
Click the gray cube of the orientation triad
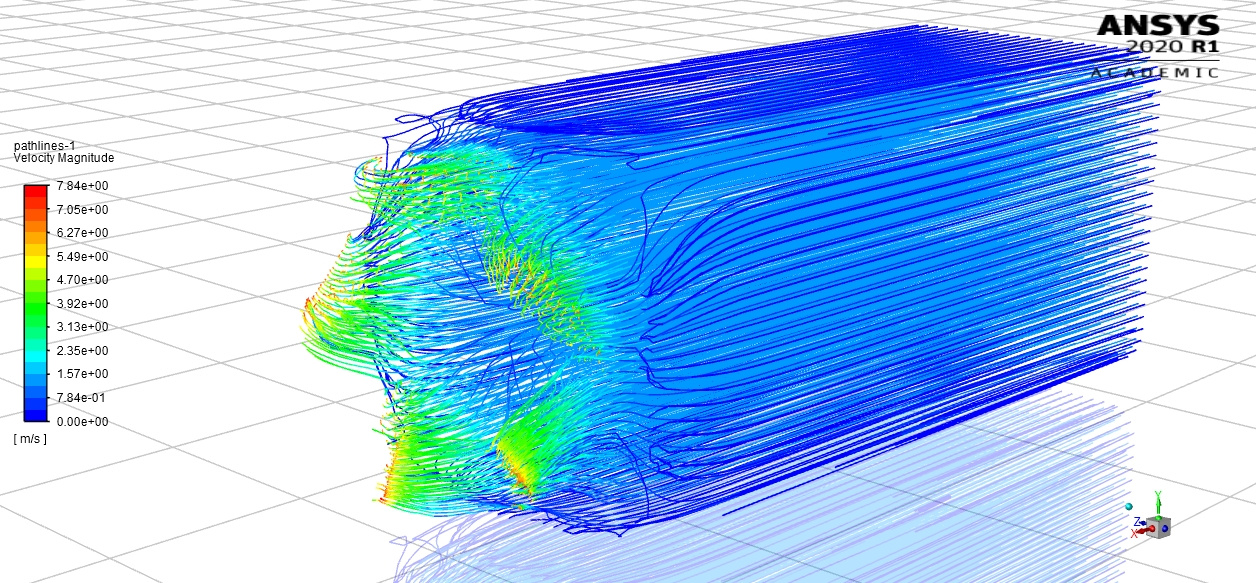coord(1158,528)
